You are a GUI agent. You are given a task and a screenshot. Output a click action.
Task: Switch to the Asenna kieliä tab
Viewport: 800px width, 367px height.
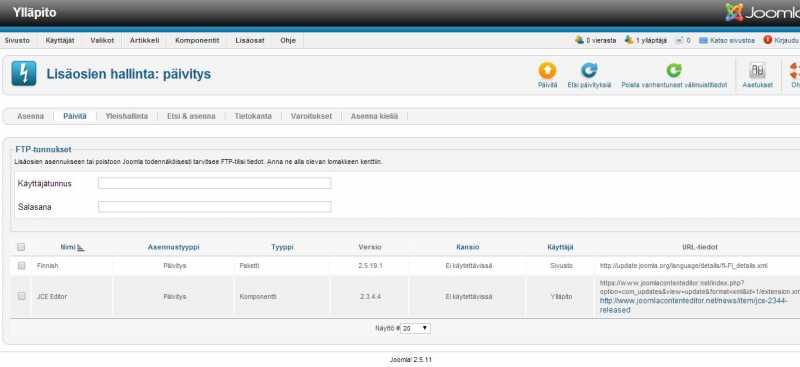click(x=374, y=116)
